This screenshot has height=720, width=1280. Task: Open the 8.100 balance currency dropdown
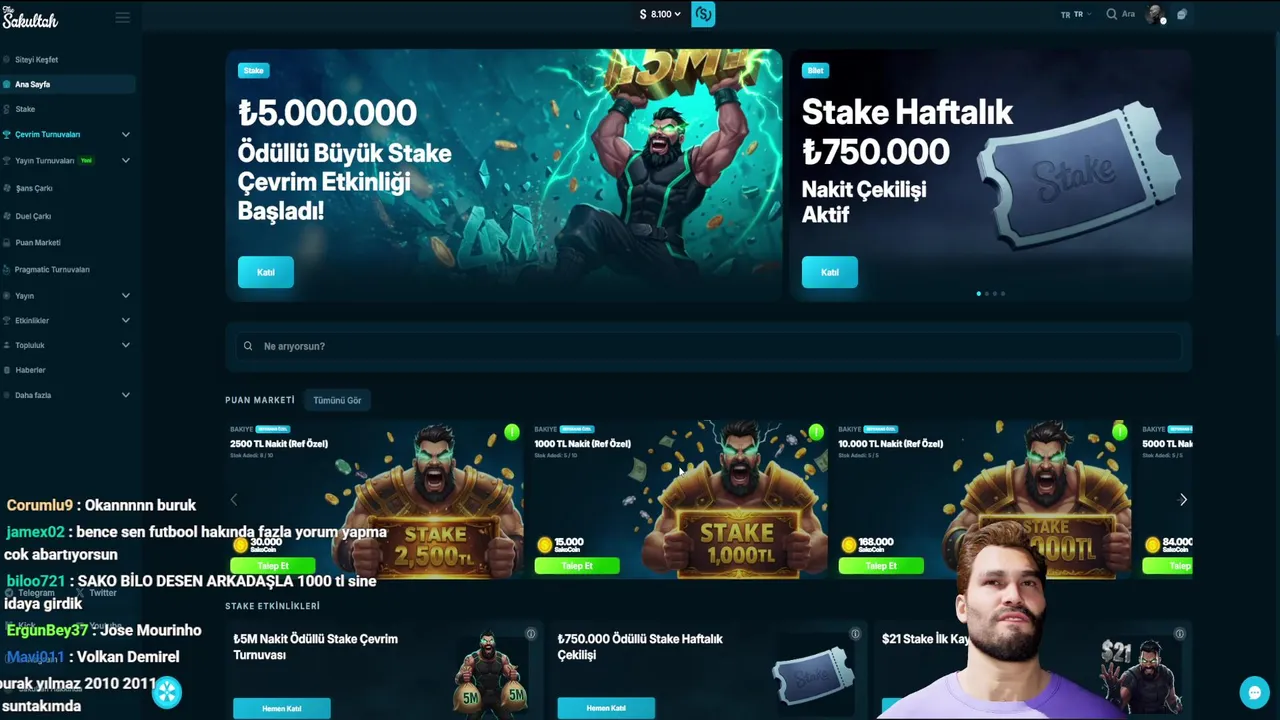click(x=660, y=14)
